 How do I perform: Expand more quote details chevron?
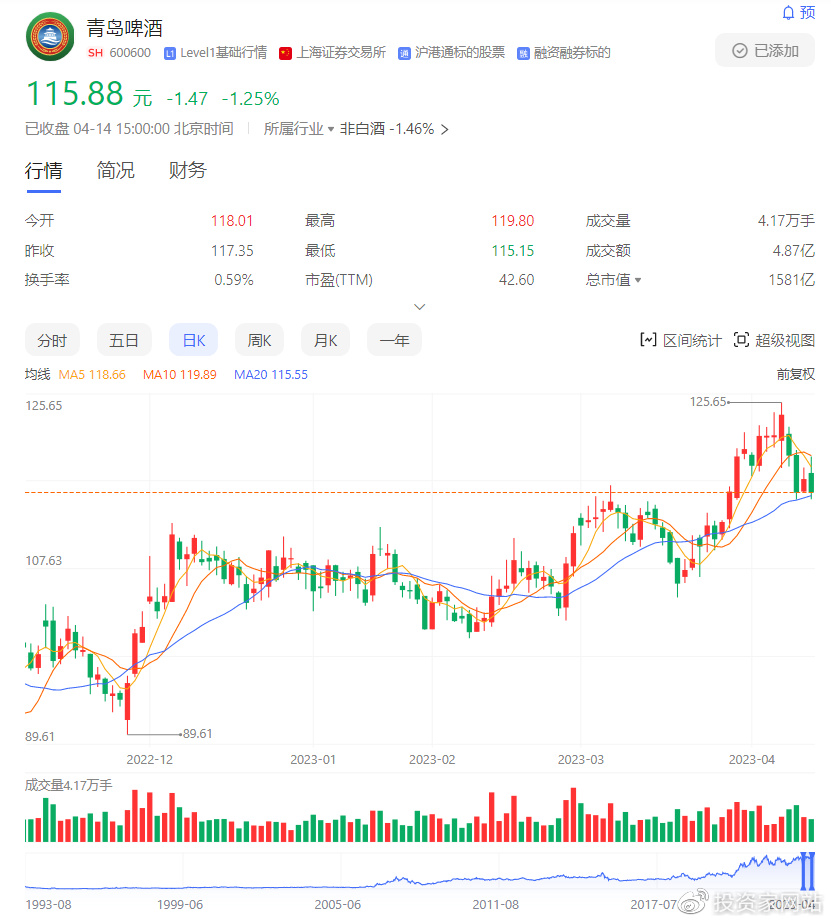point(420,307)
